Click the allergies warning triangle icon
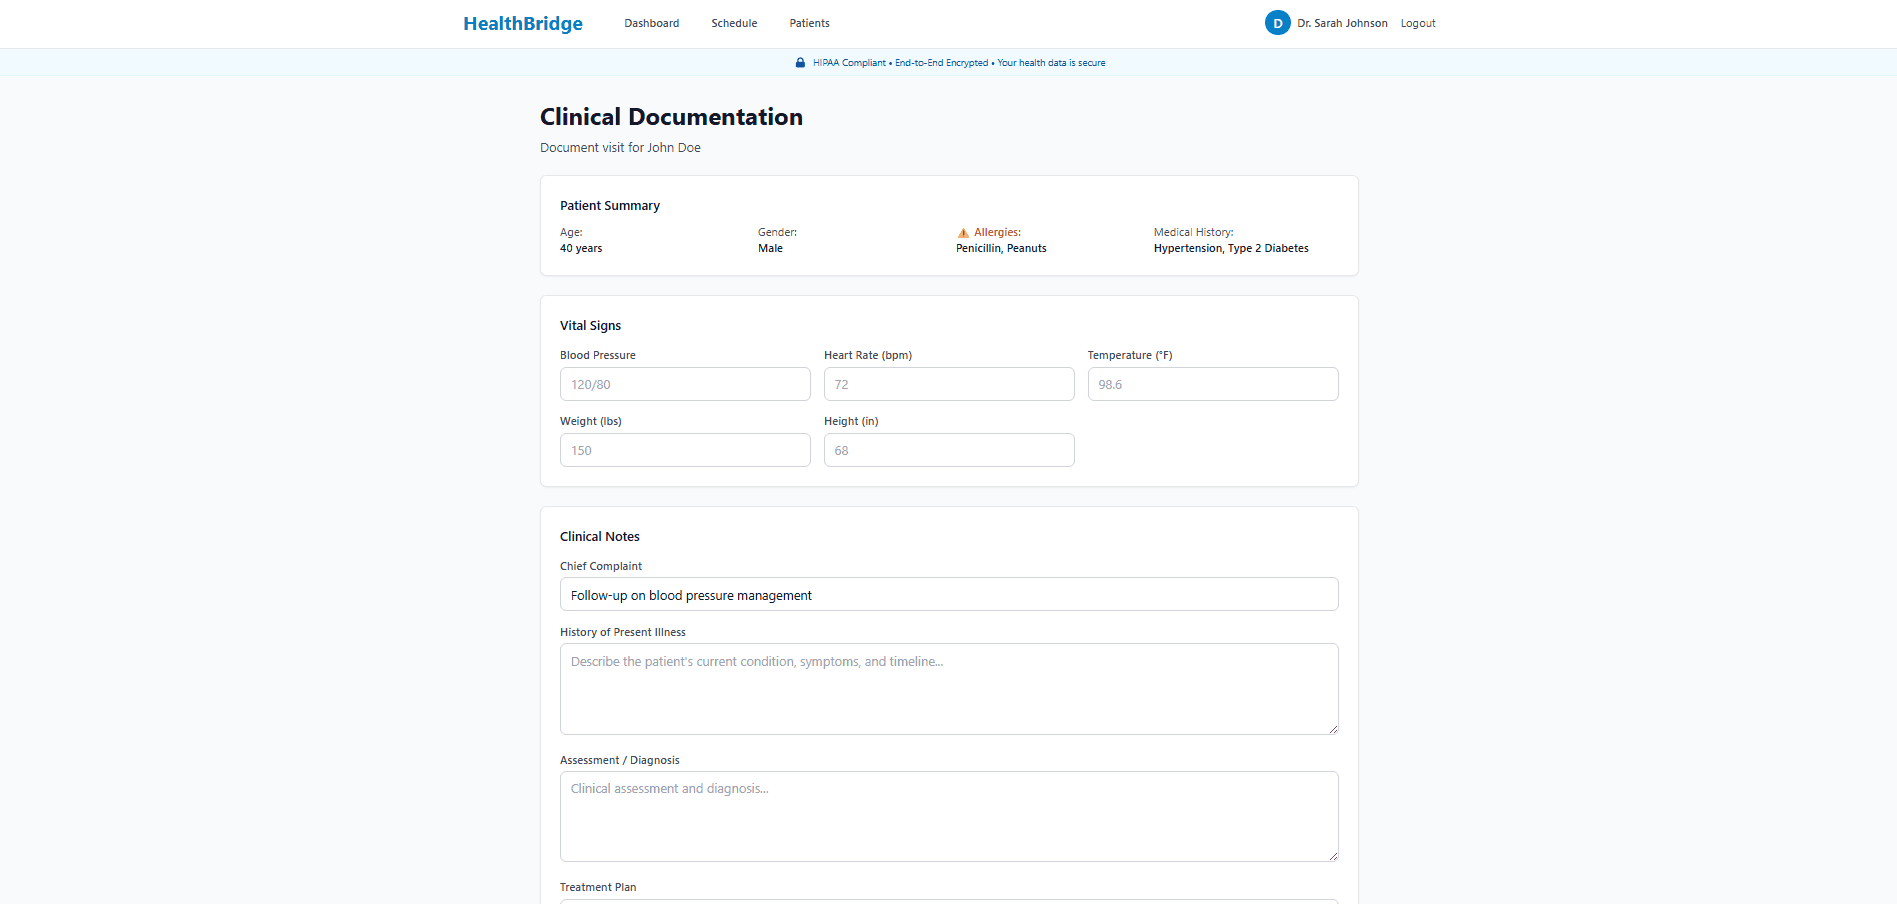Image resolution: width=1897 pixels, height=904 pixels. (x=963, y=232)
